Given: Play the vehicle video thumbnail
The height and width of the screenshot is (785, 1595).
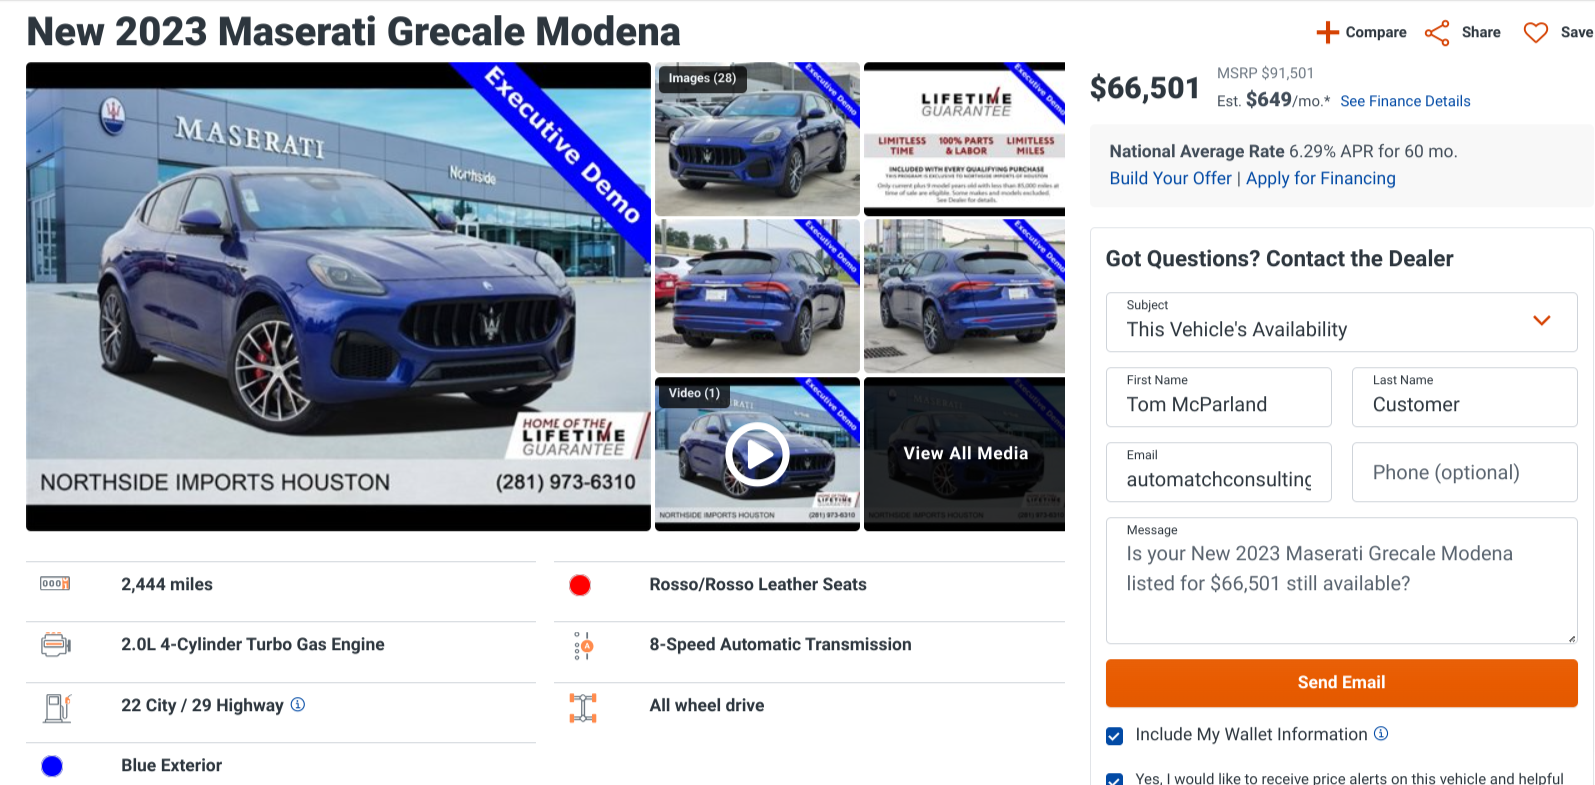Looking at the screenshot, I should coord(757,454).
